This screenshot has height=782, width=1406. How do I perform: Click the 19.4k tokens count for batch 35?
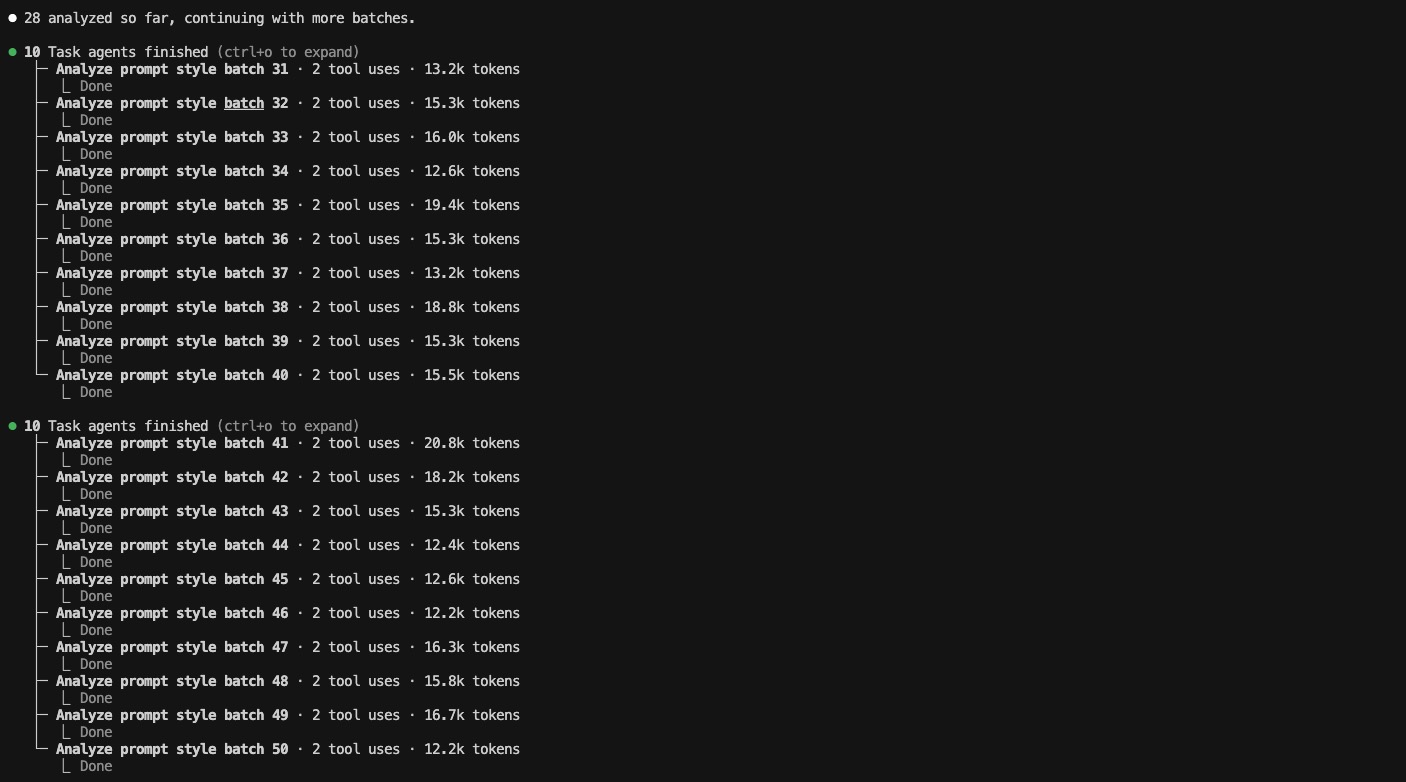(471, 205)
